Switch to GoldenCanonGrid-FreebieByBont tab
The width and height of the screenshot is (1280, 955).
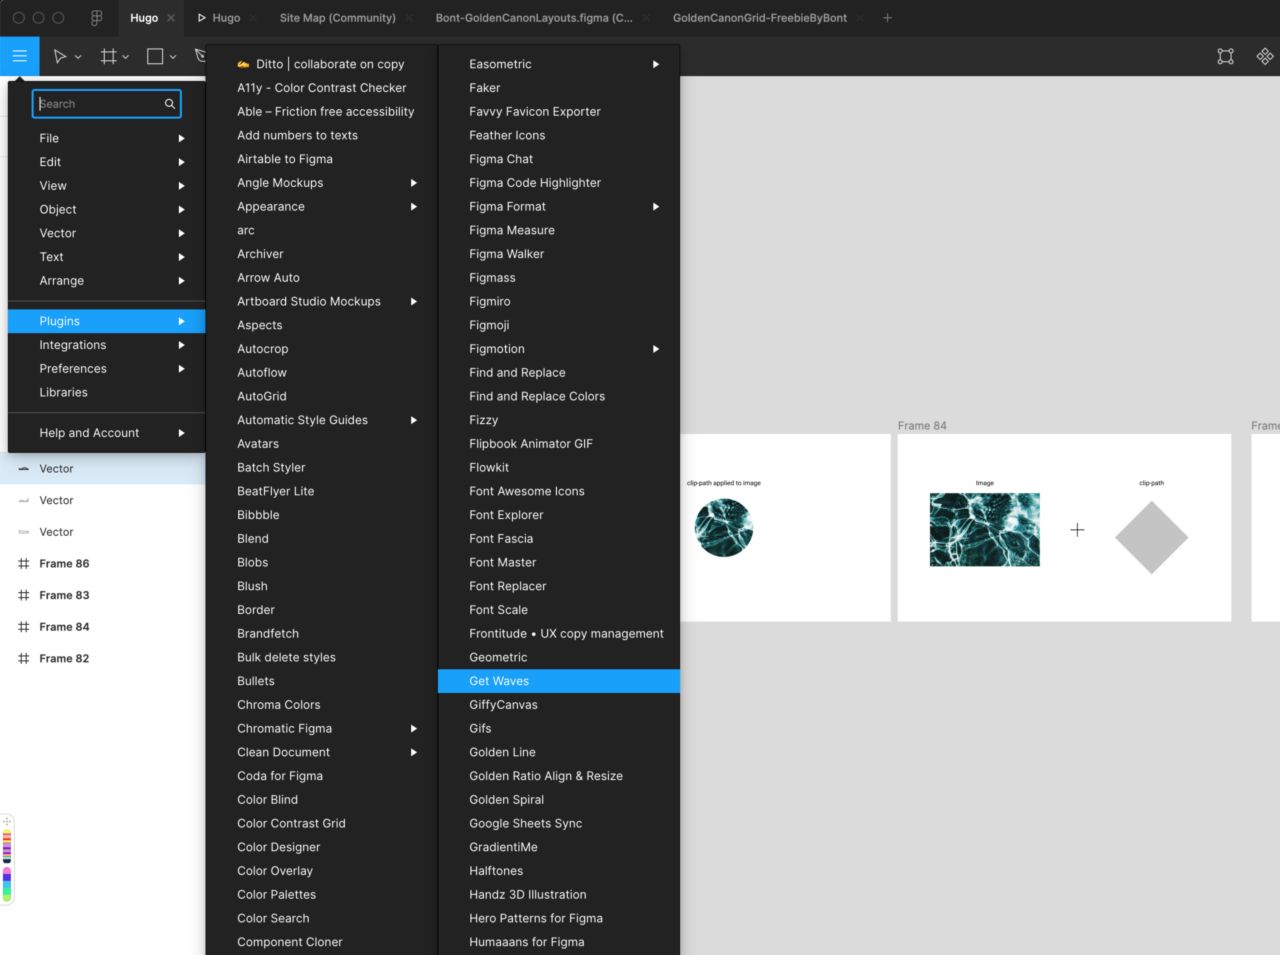point(760,18)
